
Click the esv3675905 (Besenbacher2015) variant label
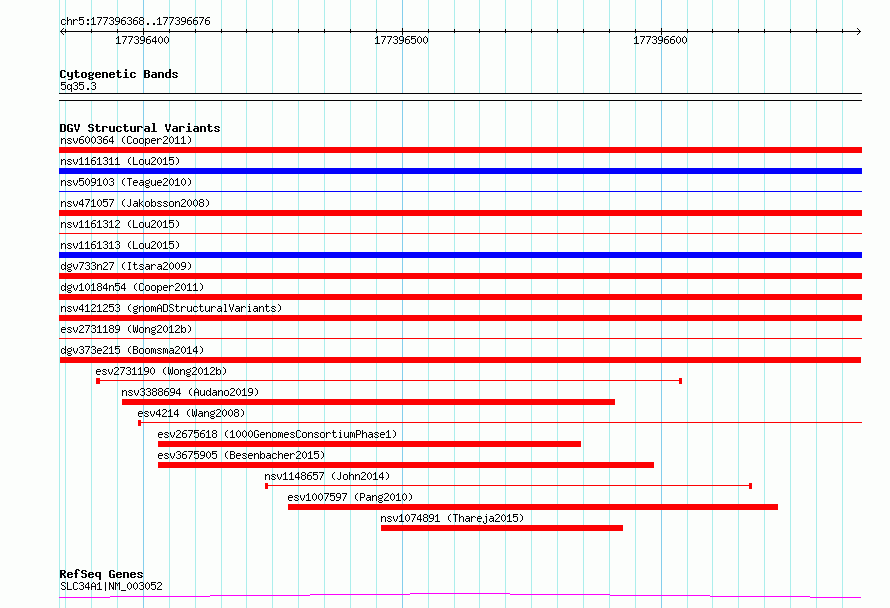[x=241, y=455]
